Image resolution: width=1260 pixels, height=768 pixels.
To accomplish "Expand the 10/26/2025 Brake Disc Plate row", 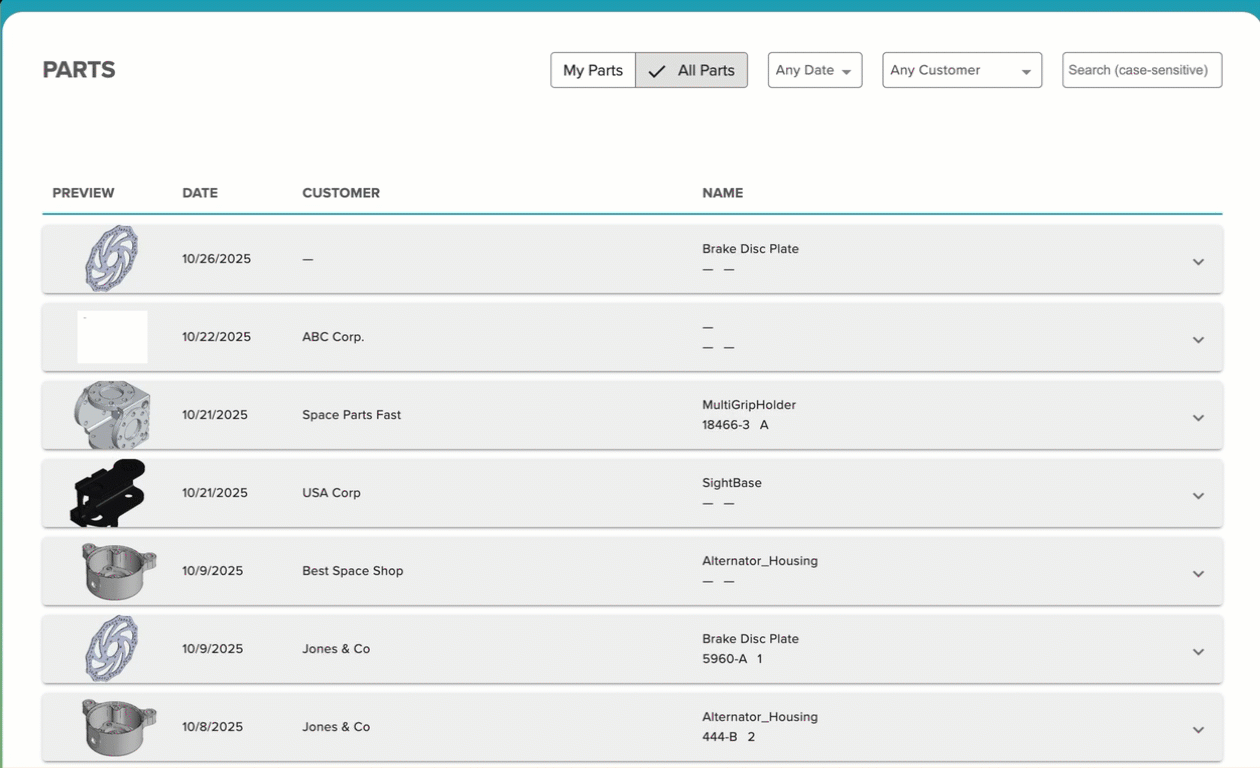I will 1198,262.
